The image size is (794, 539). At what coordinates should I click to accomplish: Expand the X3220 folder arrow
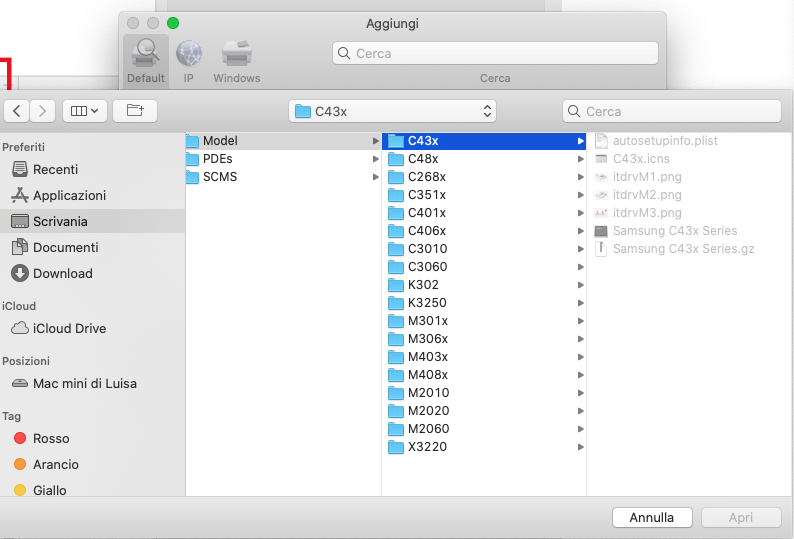(x=580, y=447)
